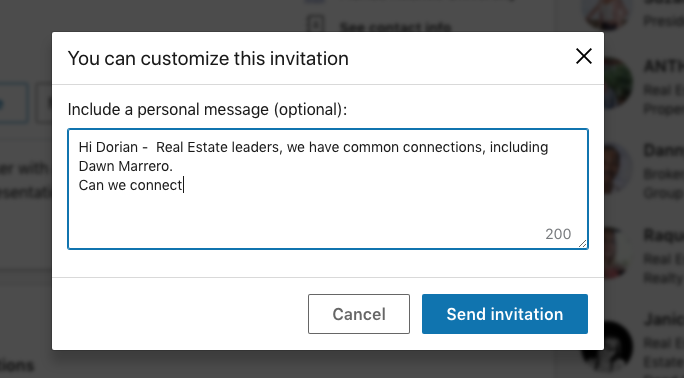This screenshot has height=378, width=684.
Task: Focus the personal message text box
Action: click(x=328, y=189)
